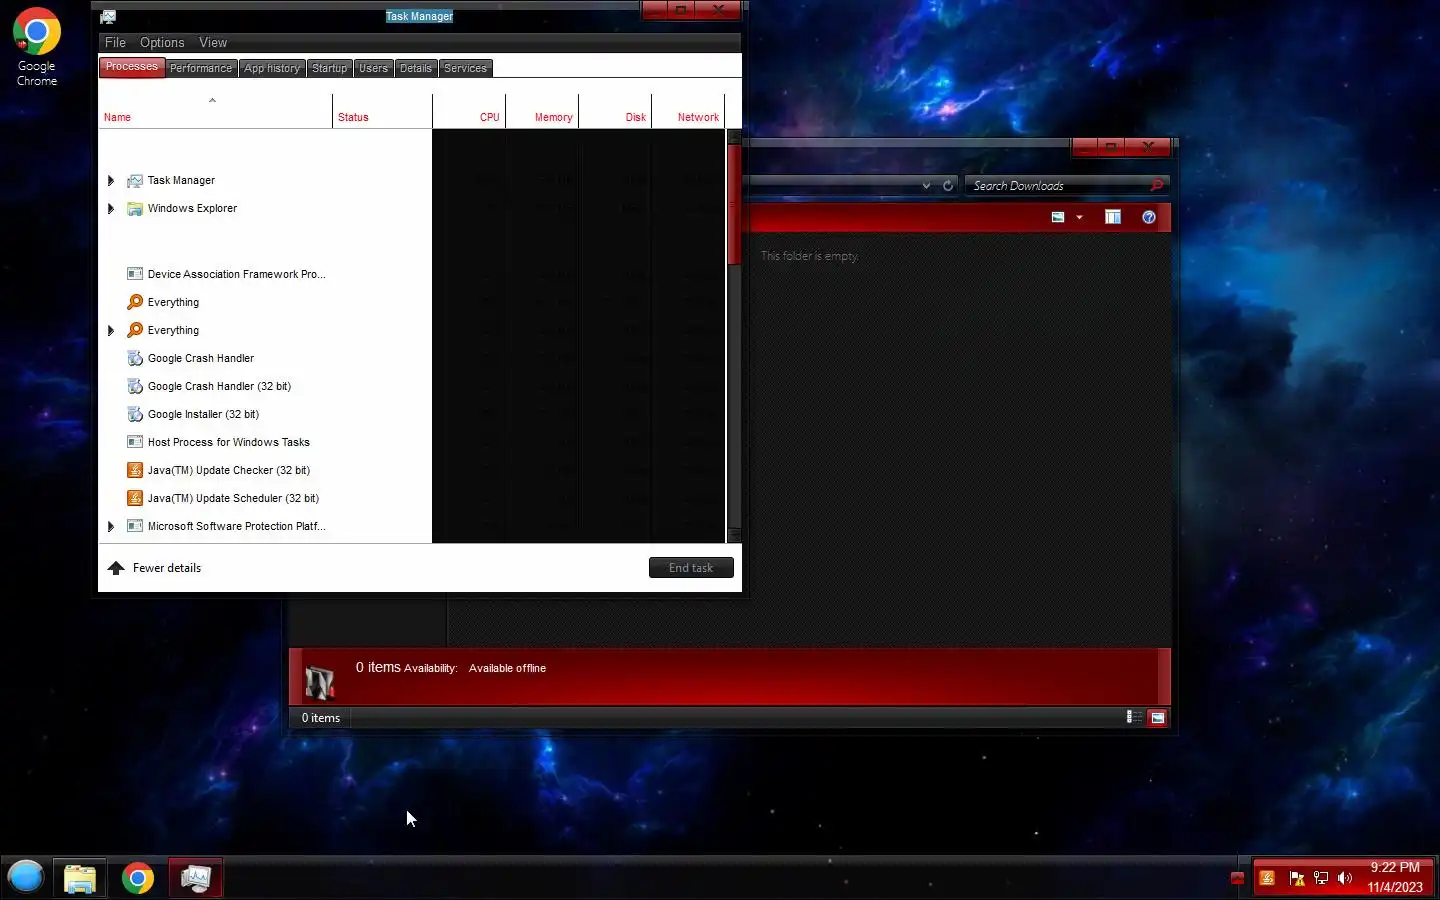Switch Downloads window to large icons view
This screenshot has height=900, width=1440.
(1157, 717)
